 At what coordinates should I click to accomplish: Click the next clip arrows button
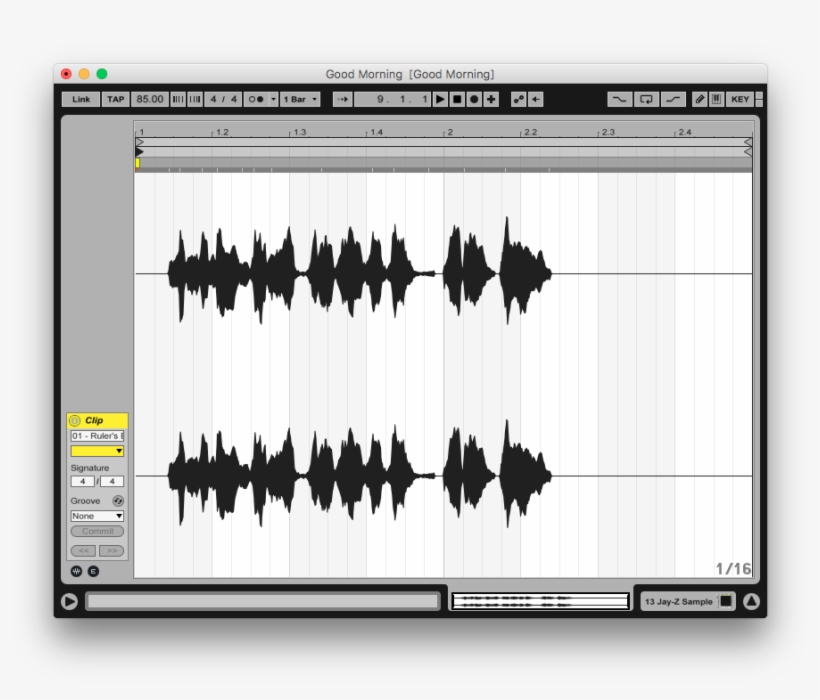(x=112, y=550)
